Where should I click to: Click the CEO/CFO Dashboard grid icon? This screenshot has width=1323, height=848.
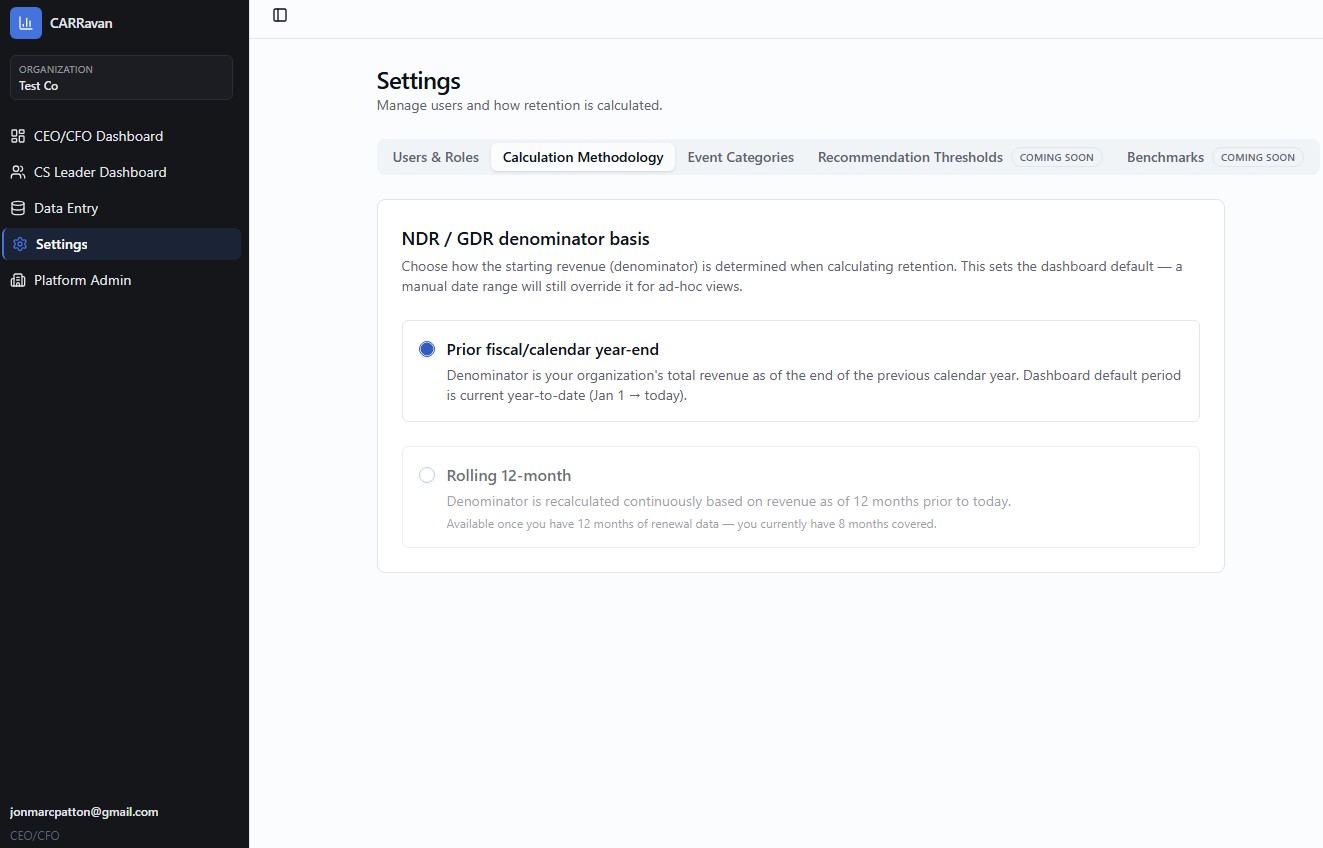click(x=18, y=136)
